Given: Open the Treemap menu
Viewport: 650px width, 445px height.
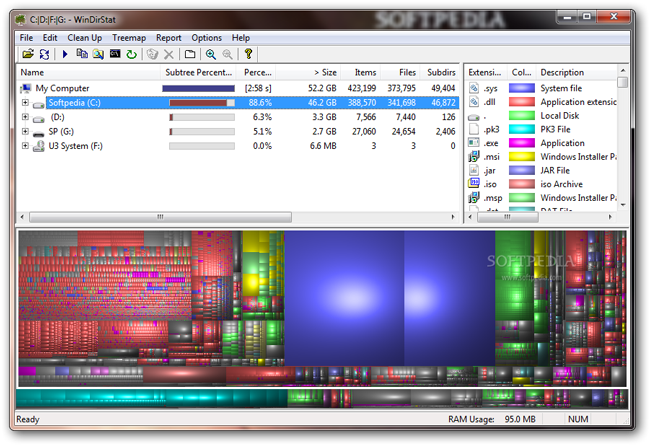Looking at the screenshot, I should [129, 37].
